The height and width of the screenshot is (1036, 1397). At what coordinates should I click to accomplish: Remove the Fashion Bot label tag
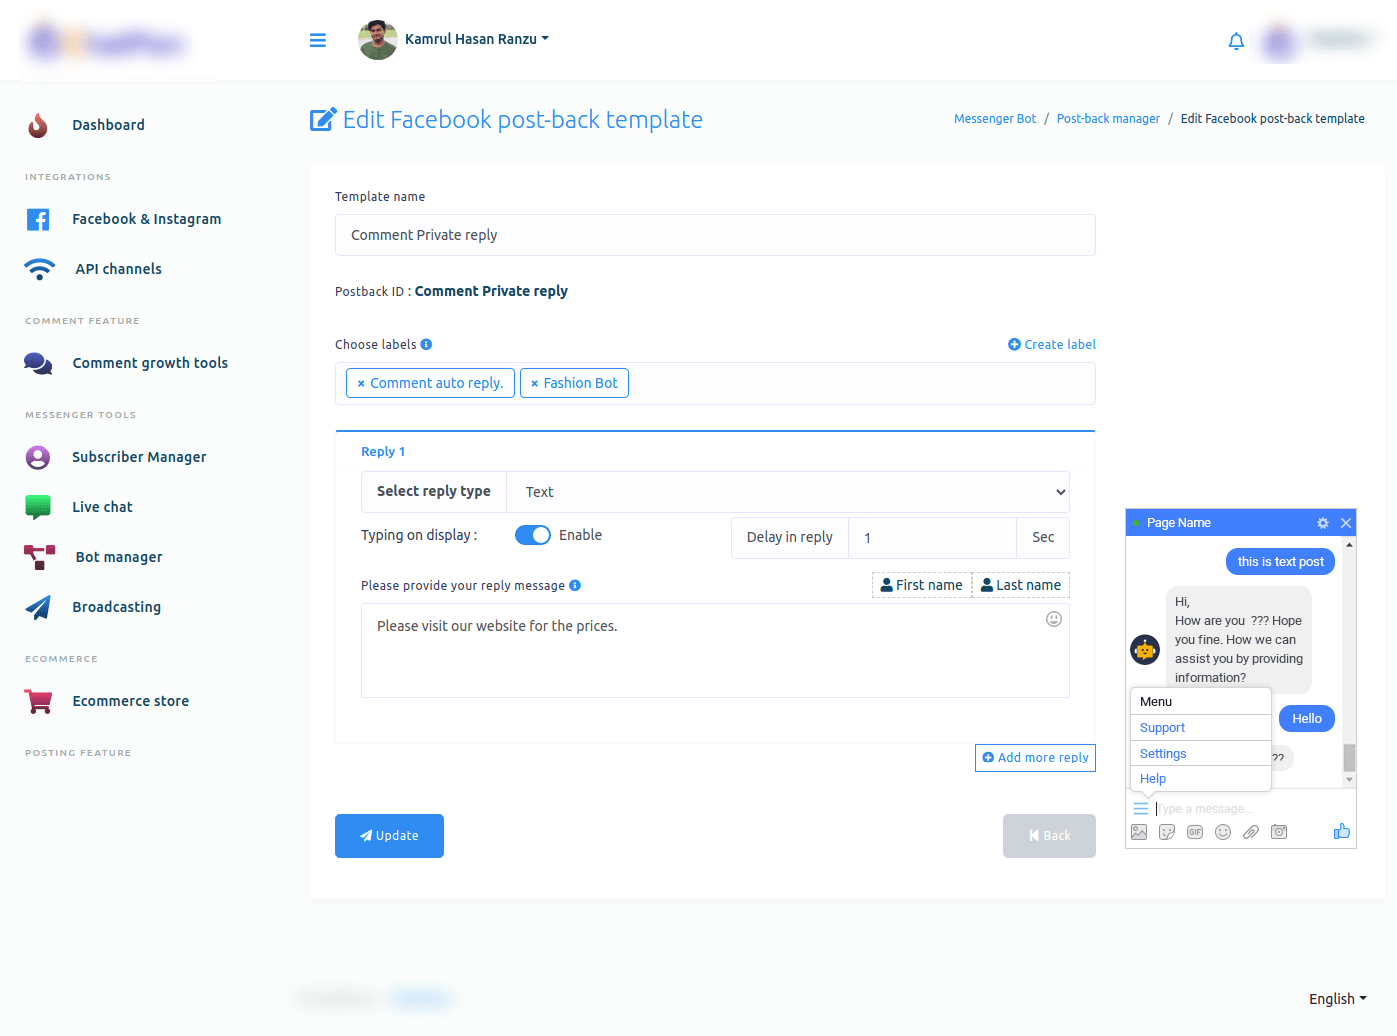click(x=534, y=384)
